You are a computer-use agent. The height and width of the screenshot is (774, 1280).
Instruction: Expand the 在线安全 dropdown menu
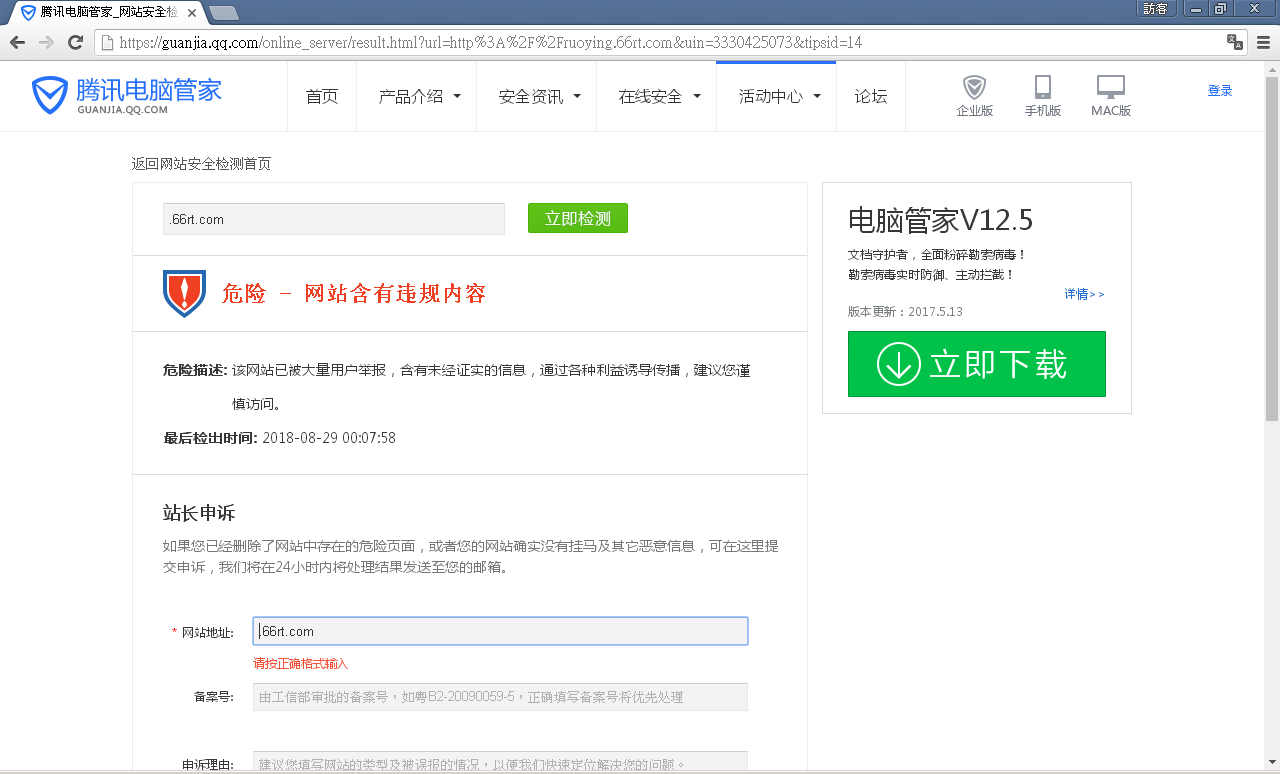[x=659, y=96]
